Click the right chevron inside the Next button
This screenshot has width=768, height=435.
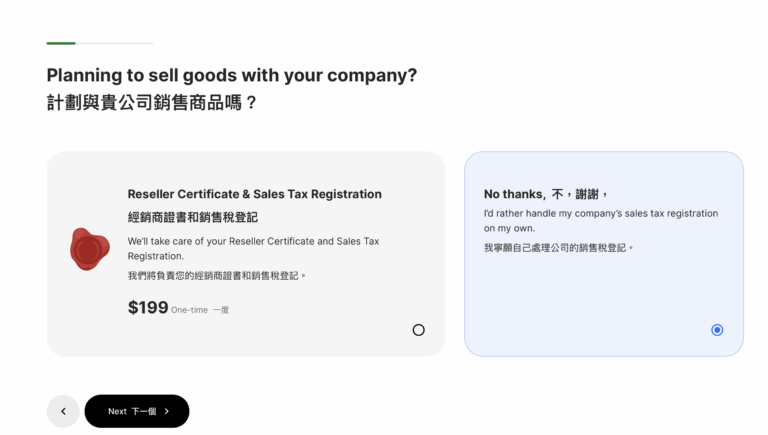[x=167, y=411]
